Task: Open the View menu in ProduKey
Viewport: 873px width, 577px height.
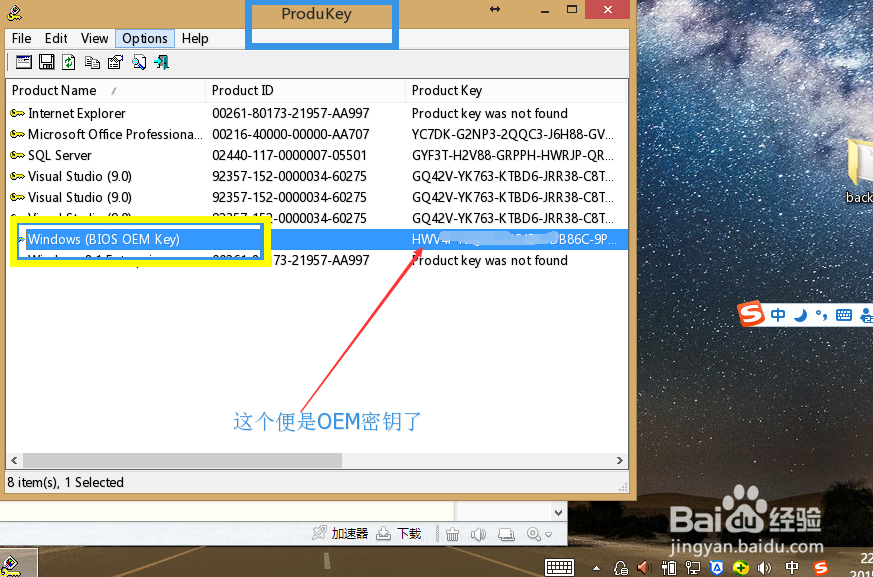Action: (x=94, y=38)
